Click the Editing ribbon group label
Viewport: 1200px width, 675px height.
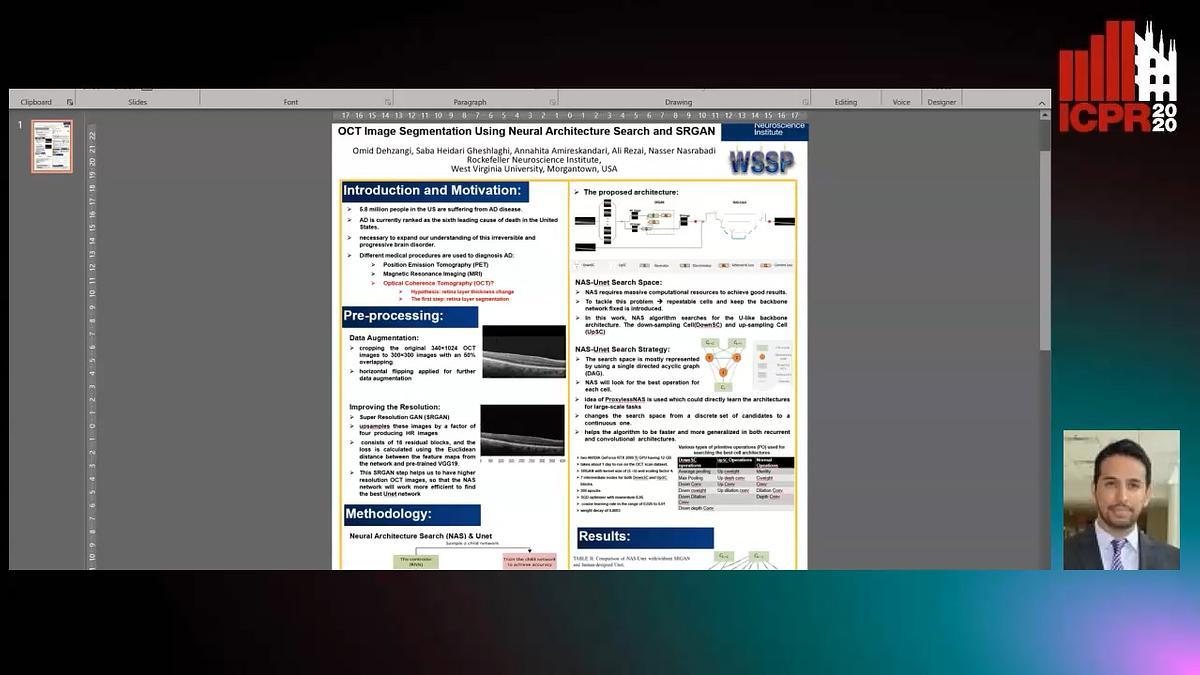pos(846,102)
